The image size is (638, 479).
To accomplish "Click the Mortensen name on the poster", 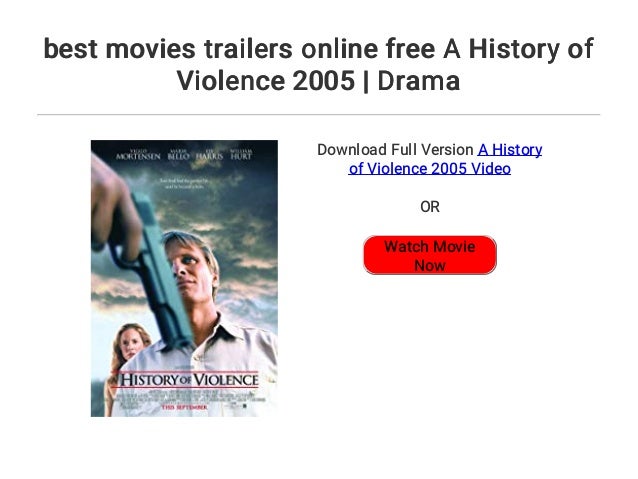I will 138,155.
